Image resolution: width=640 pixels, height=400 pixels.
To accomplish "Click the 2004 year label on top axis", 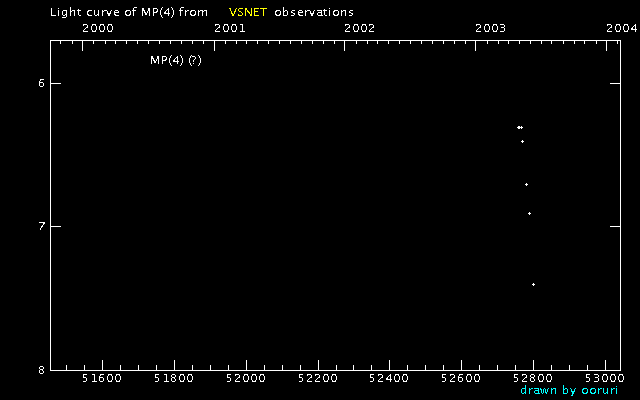I will click(x=622, y=28).
